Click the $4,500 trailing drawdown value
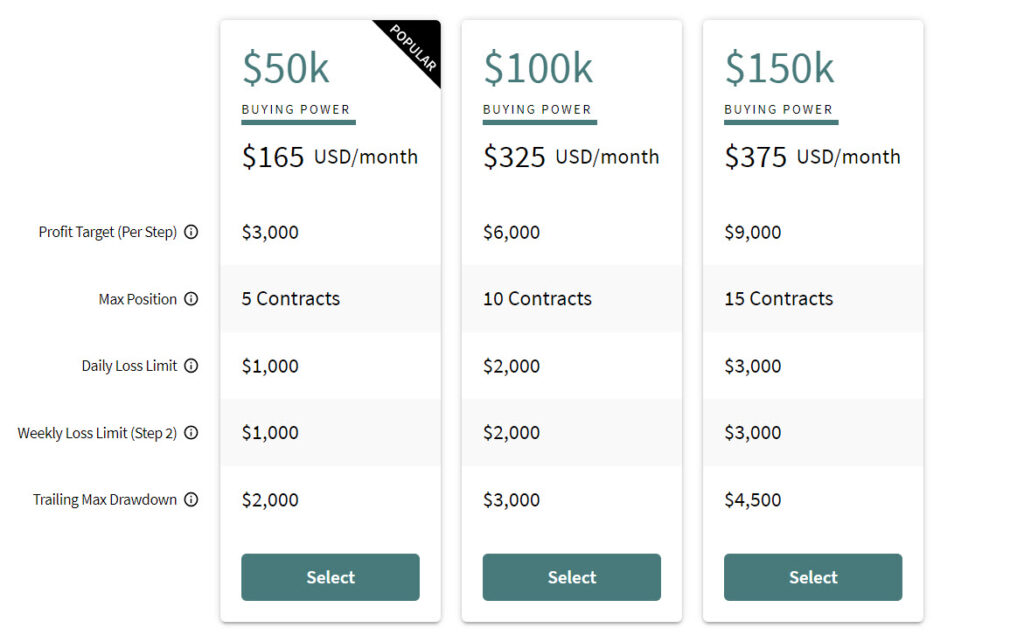The height and width of the screenshot is (642, 1024). [753, 500]
